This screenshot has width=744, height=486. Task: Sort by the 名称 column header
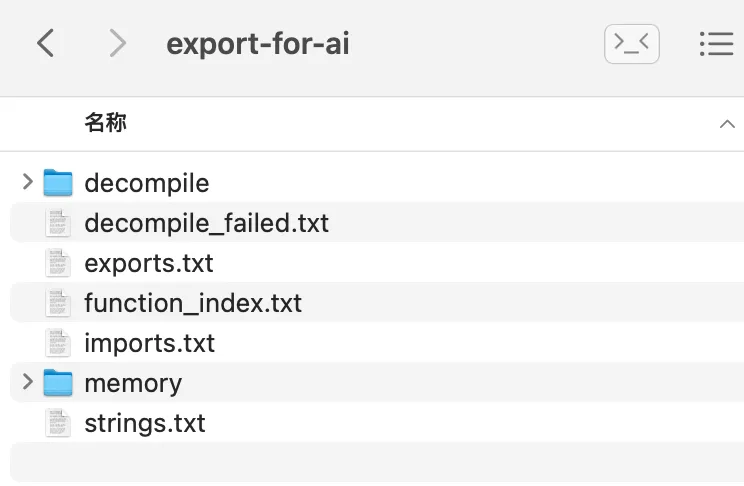pos(106,124)
